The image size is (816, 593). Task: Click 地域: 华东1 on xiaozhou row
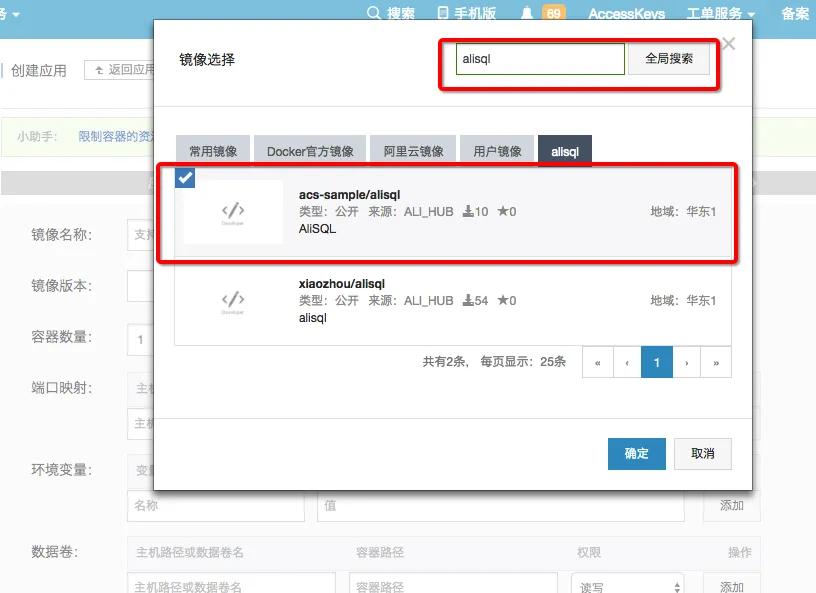click(x=683, y=300)
